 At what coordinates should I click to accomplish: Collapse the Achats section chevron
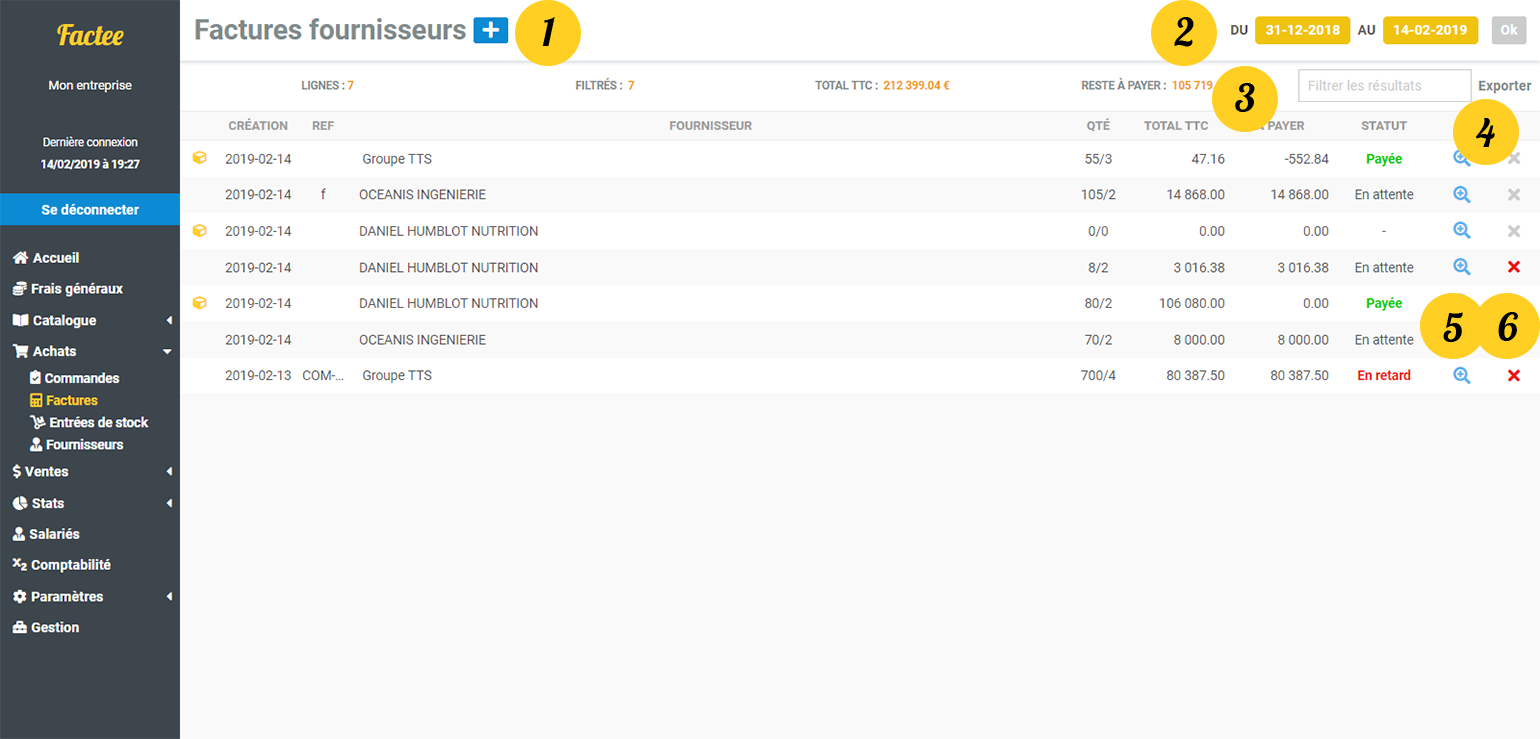(168, 351)
